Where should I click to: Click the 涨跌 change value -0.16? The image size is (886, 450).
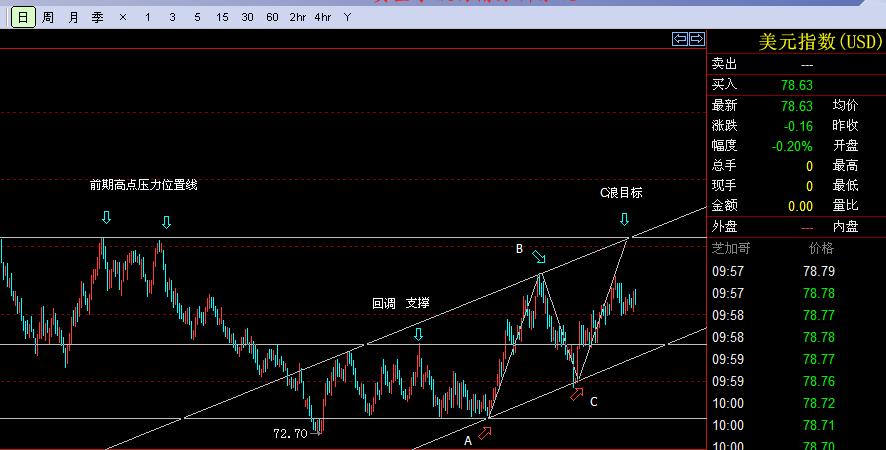798,126
